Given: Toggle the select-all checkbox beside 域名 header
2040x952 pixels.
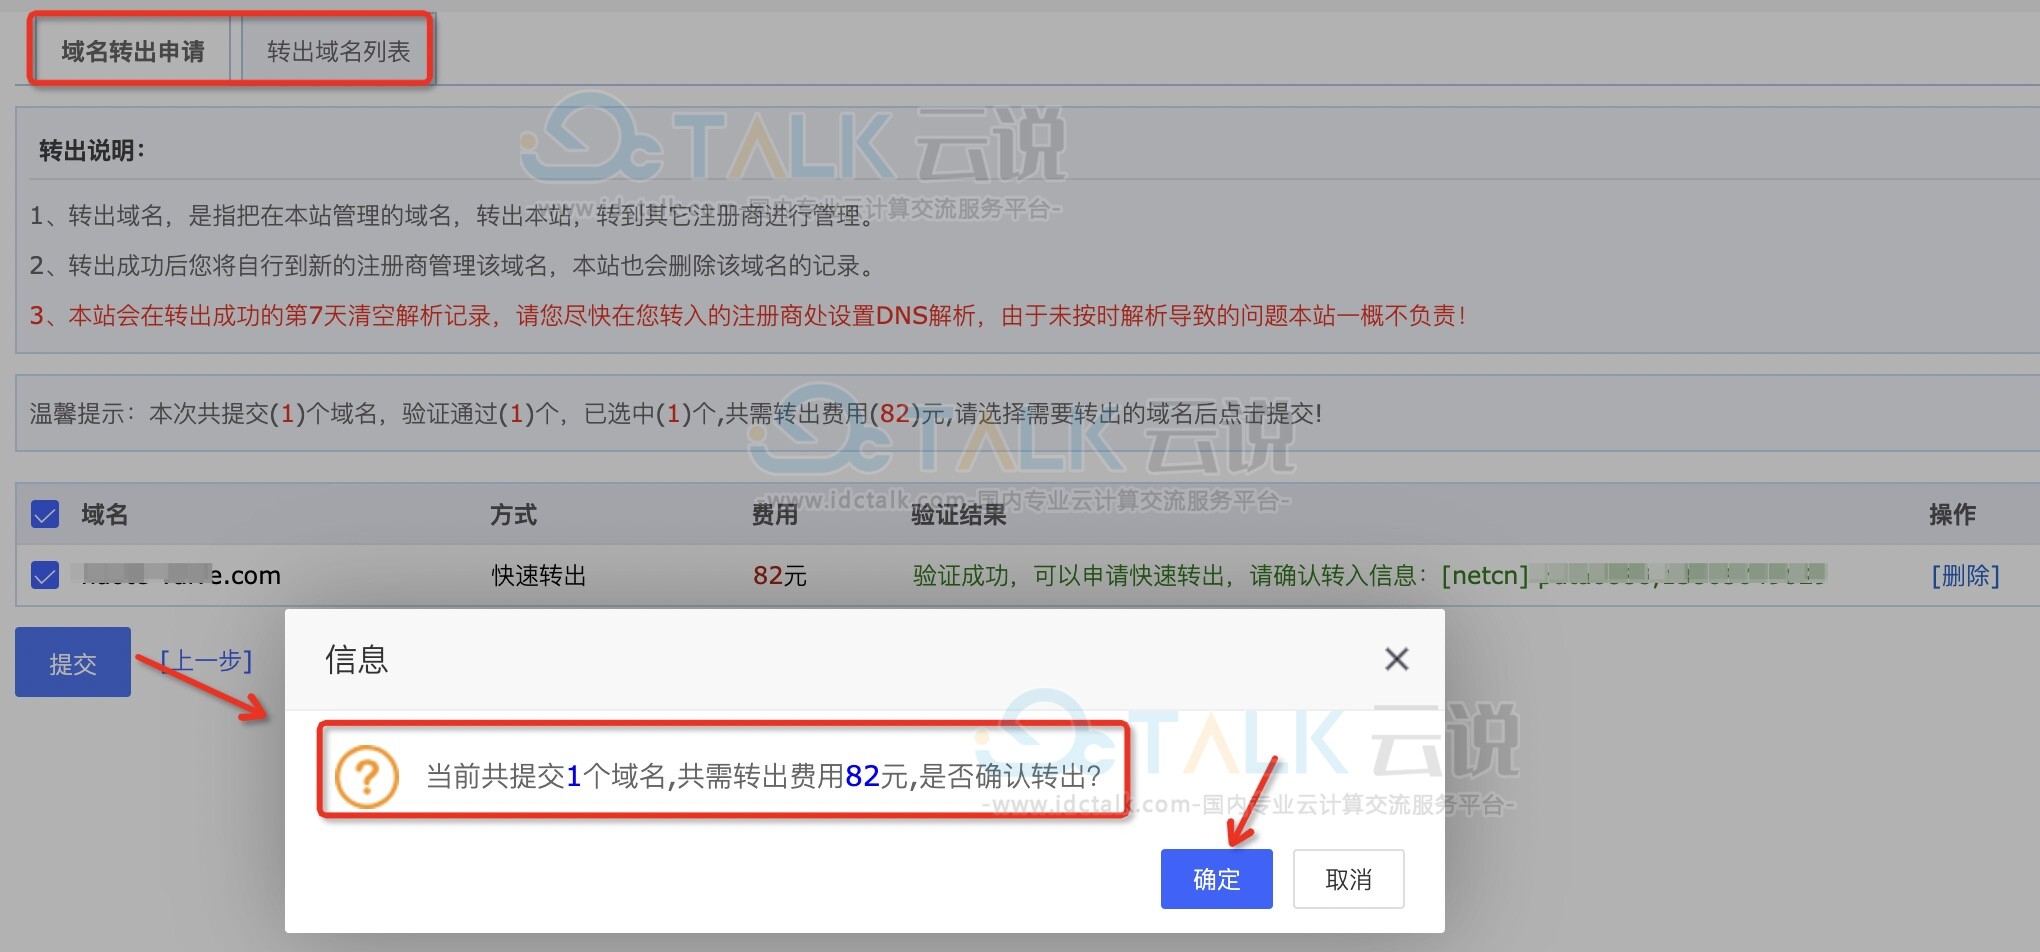Looking at the screenshot, I should tap(45, 515).
